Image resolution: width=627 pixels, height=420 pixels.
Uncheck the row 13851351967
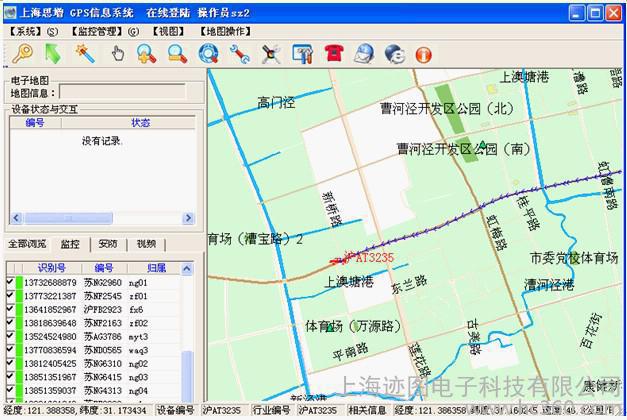click(10, 376)
